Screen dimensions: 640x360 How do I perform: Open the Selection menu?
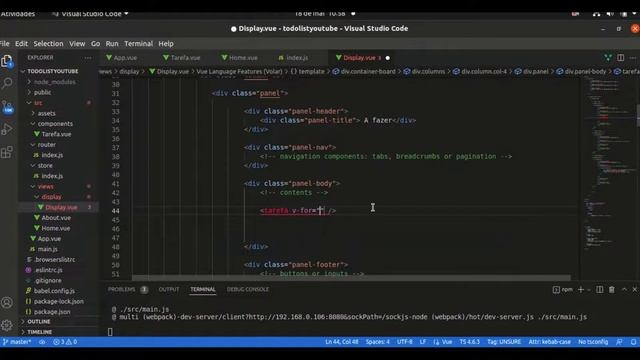(x=48, y=44)
